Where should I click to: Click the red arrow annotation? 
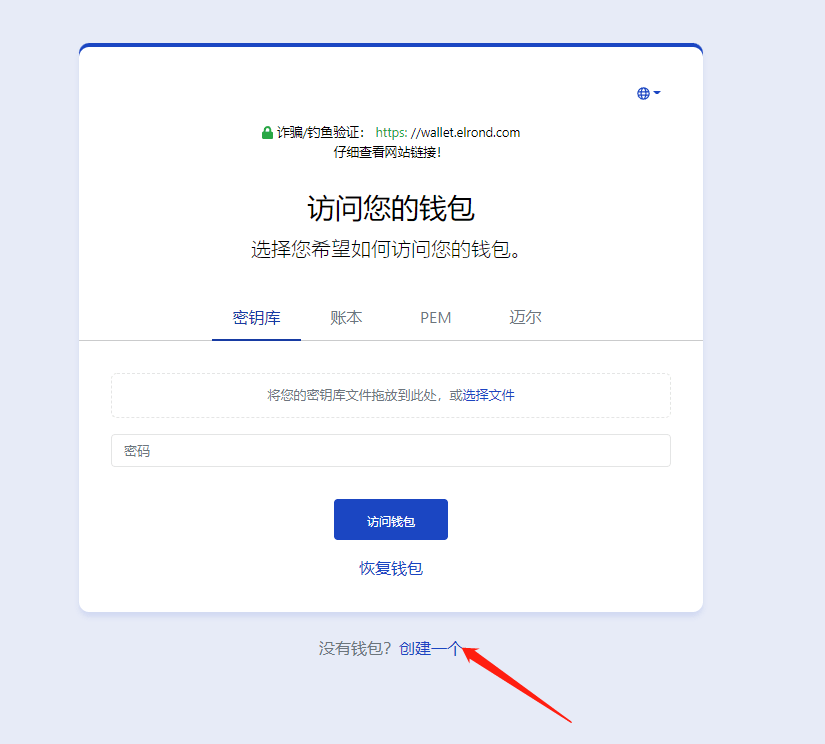516,684
